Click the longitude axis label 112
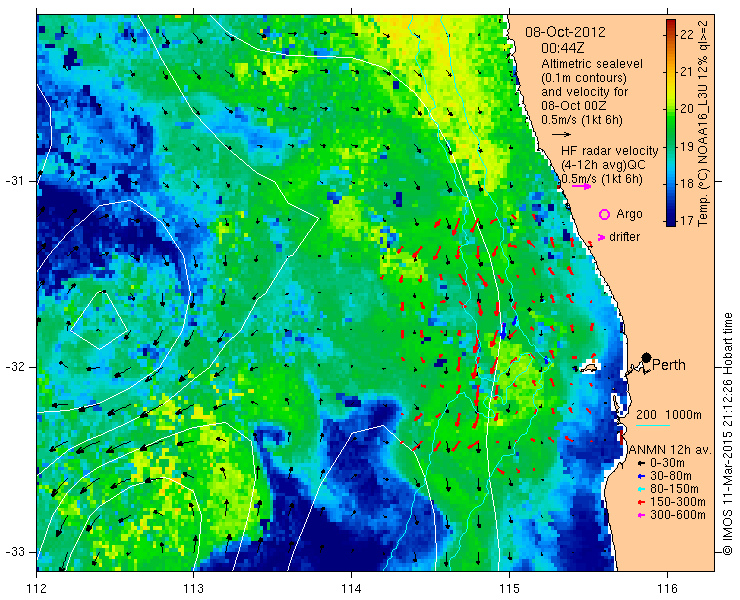 coord(37,589)
